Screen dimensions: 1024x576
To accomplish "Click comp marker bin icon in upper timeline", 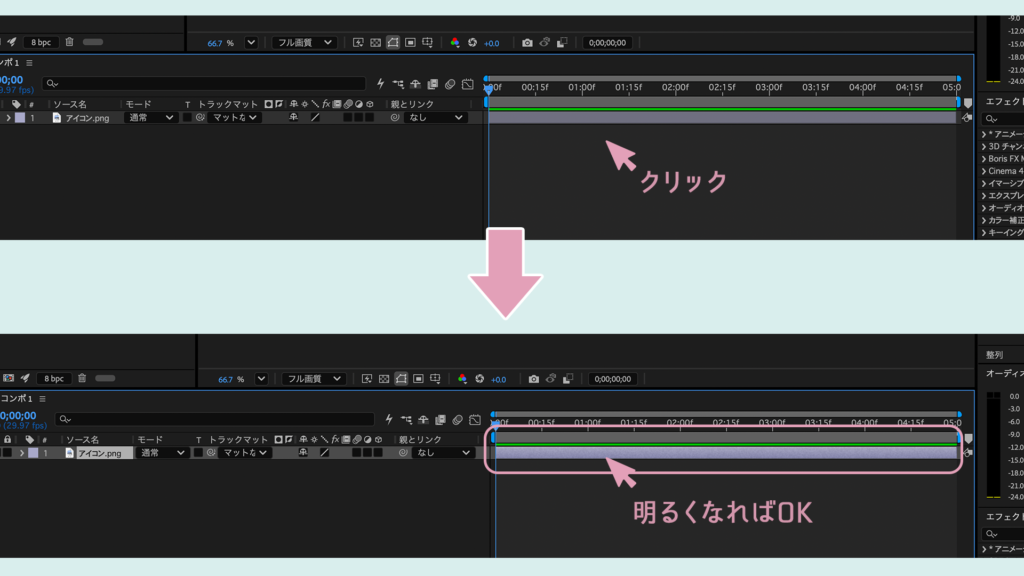I will (x=968, y=103).
